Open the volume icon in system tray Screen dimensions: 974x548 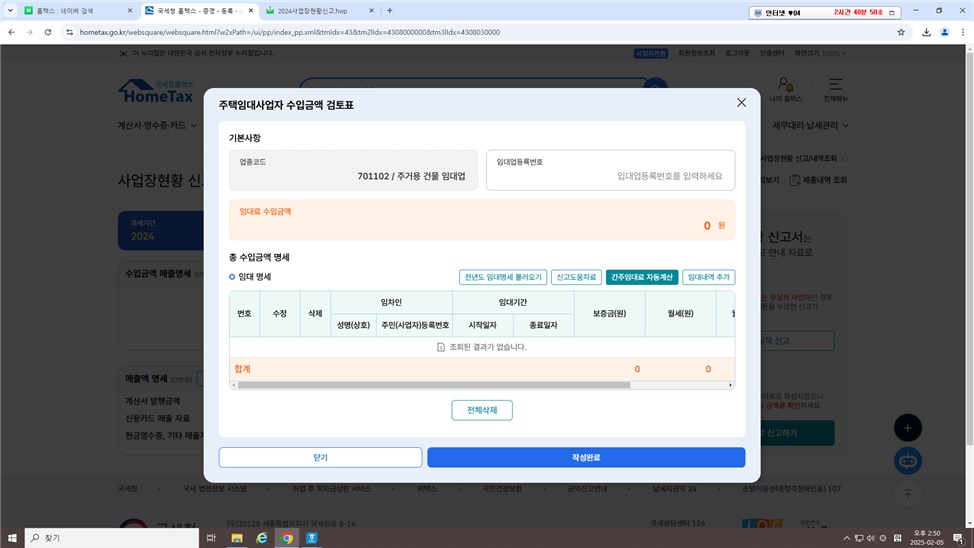pos(870,538)
